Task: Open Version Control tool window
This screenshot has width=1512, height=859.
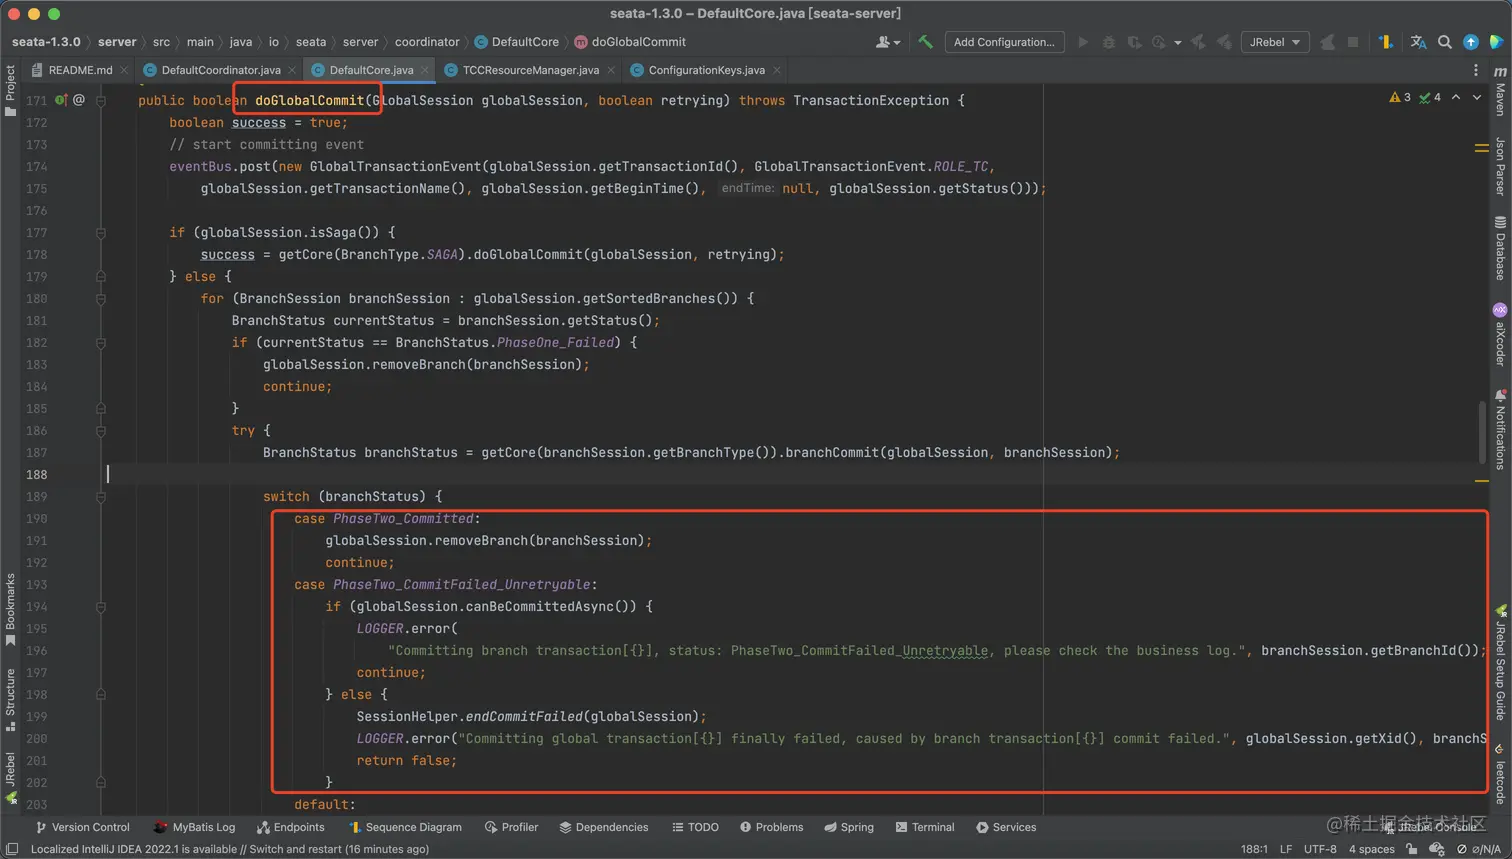Action: (x=82, y=827)
